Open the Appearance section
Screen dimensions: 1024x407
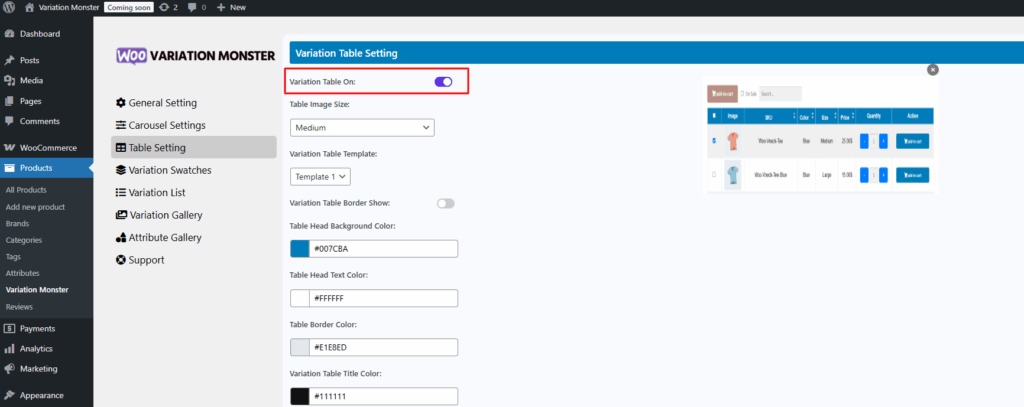point(46,395)
